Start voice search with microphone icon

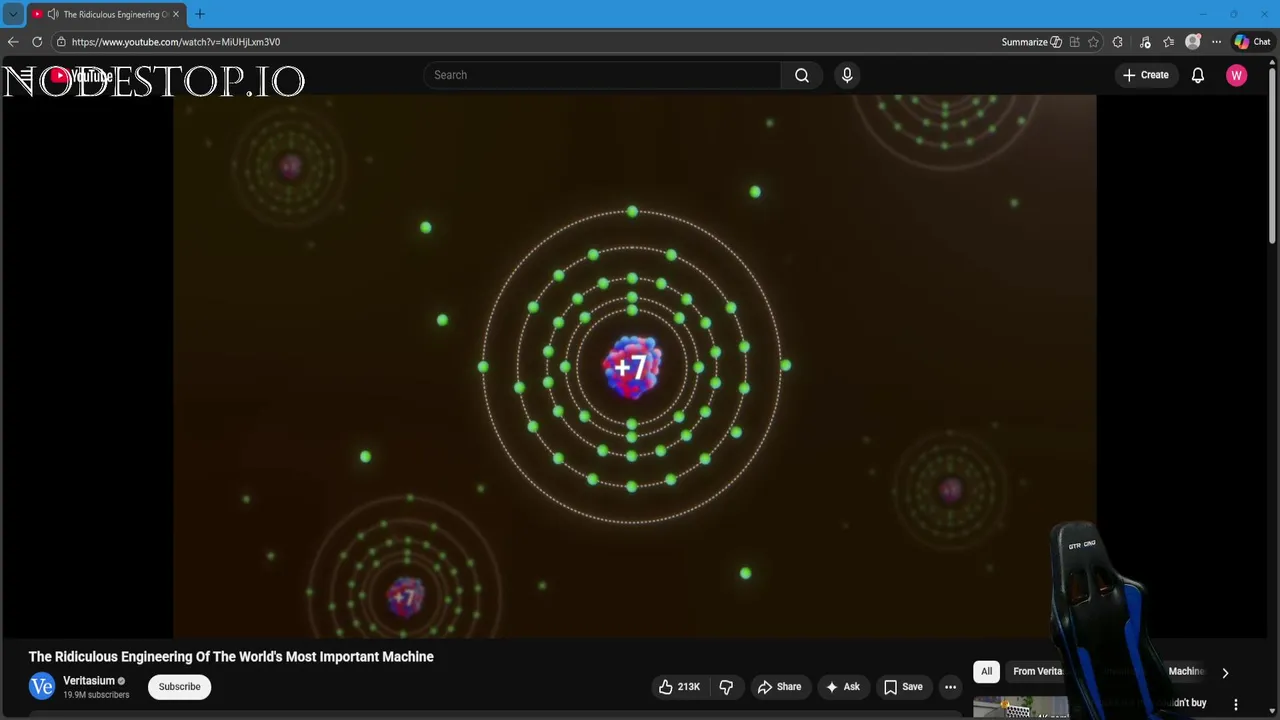click(x=847, y=75)
